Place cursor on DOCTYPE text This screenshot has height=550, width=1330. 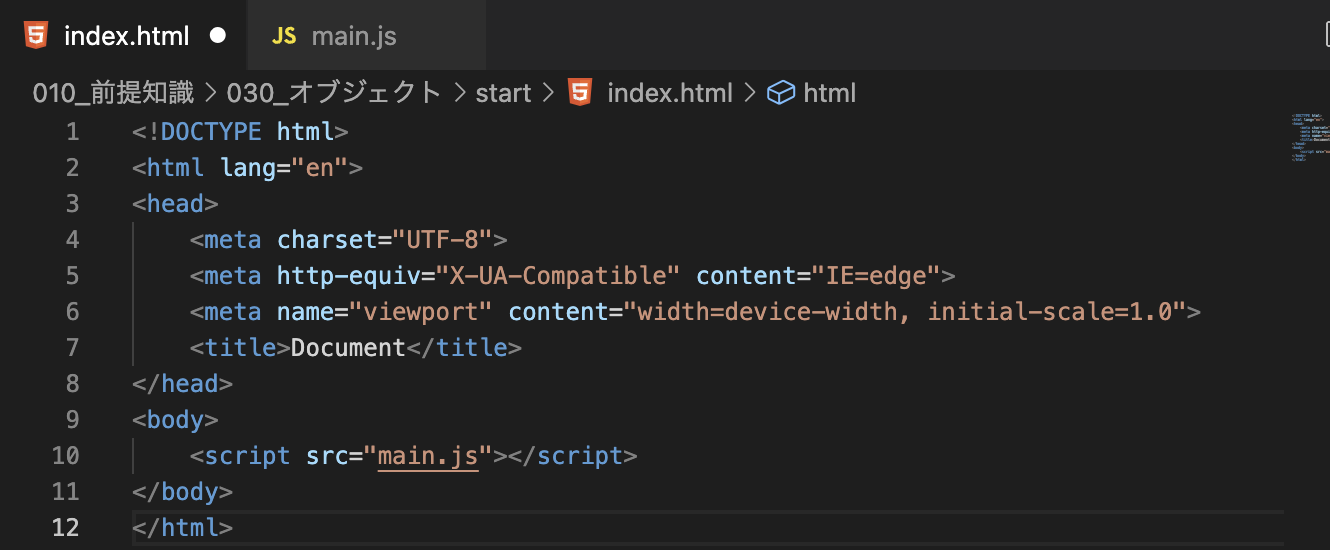tap(212, 132)
